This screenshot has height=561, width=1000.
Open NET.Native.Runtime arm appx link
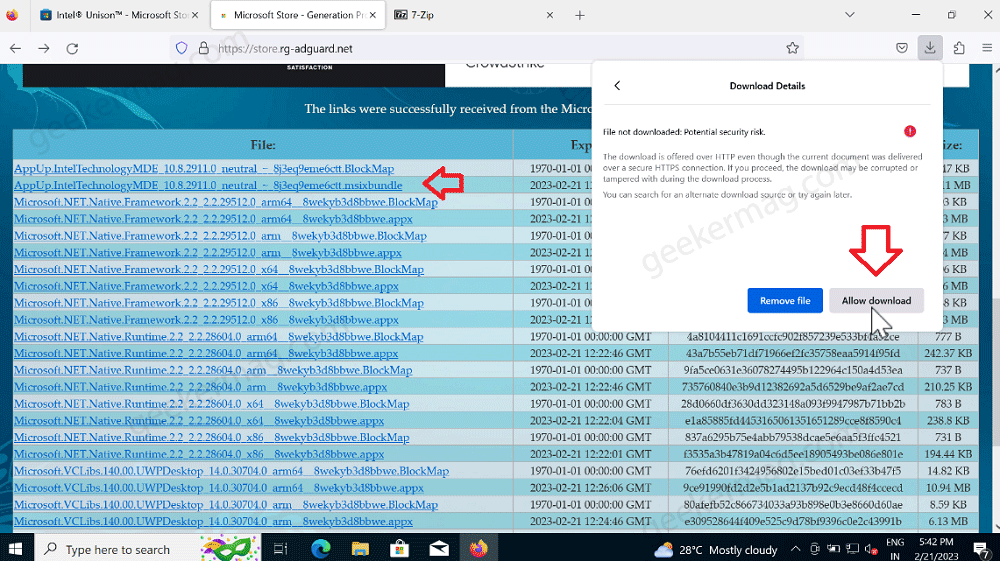(x=200, y=387)
